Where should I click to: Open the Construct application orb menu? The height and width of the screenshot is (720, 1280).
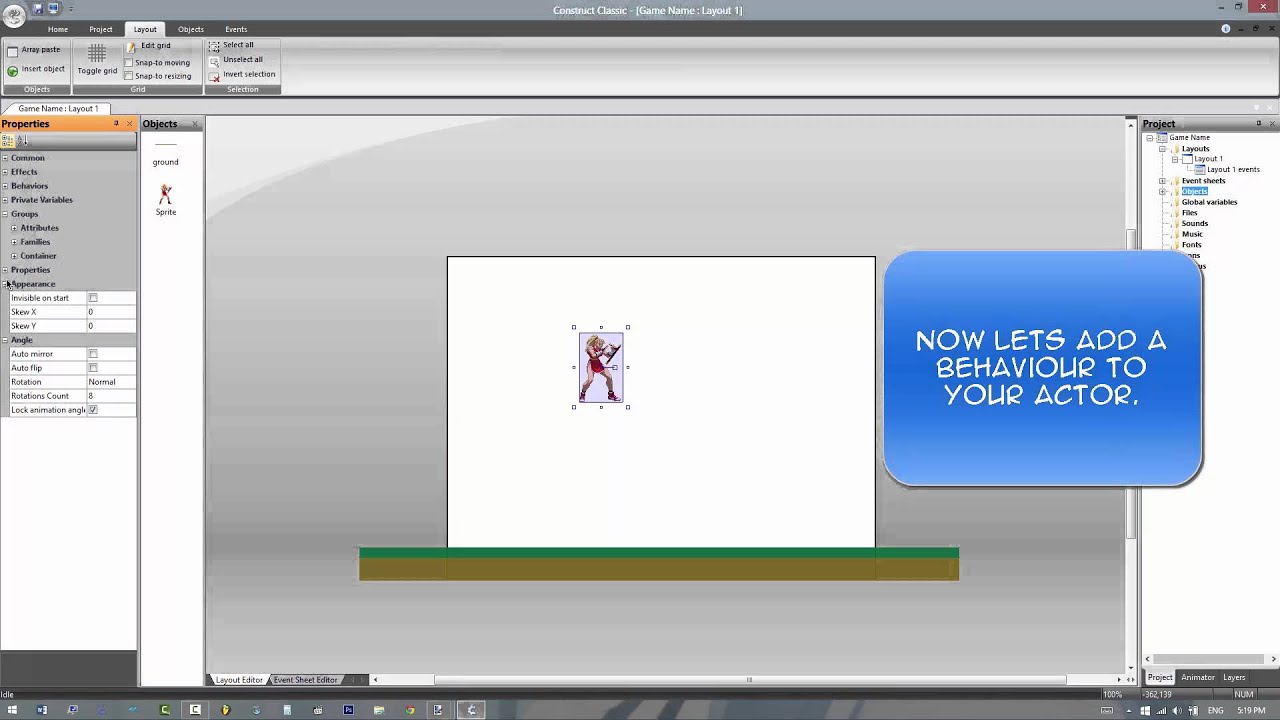coord(13,14)
